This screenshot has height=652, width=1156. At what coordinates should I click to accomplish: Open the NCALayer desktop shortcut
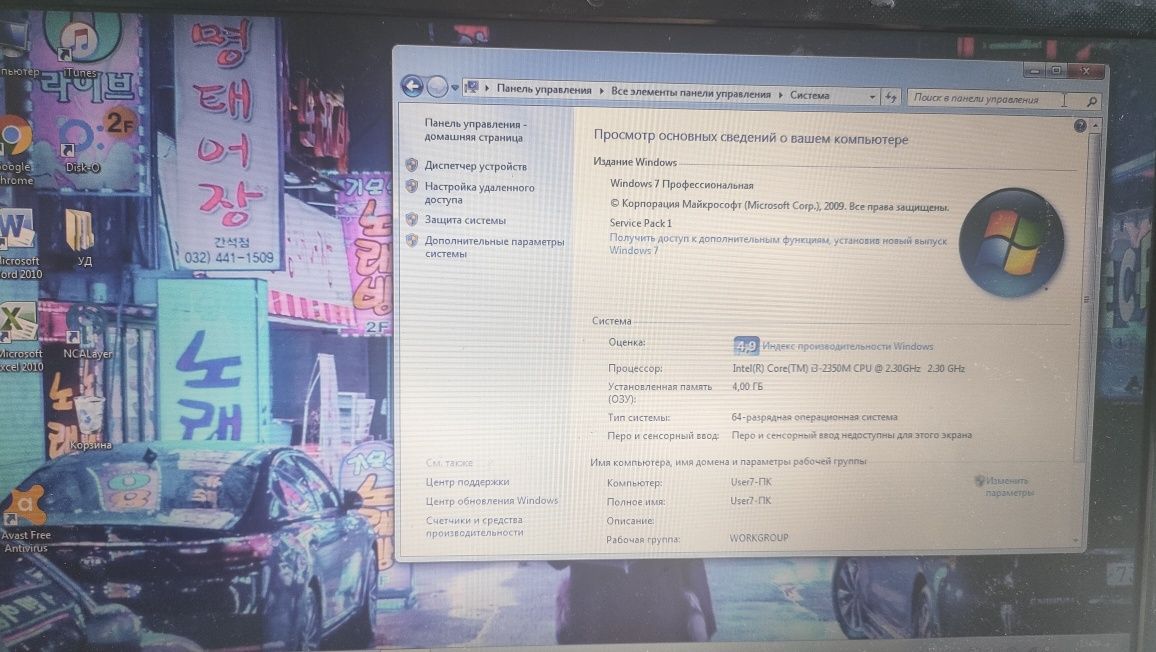[x=87, y=334]
